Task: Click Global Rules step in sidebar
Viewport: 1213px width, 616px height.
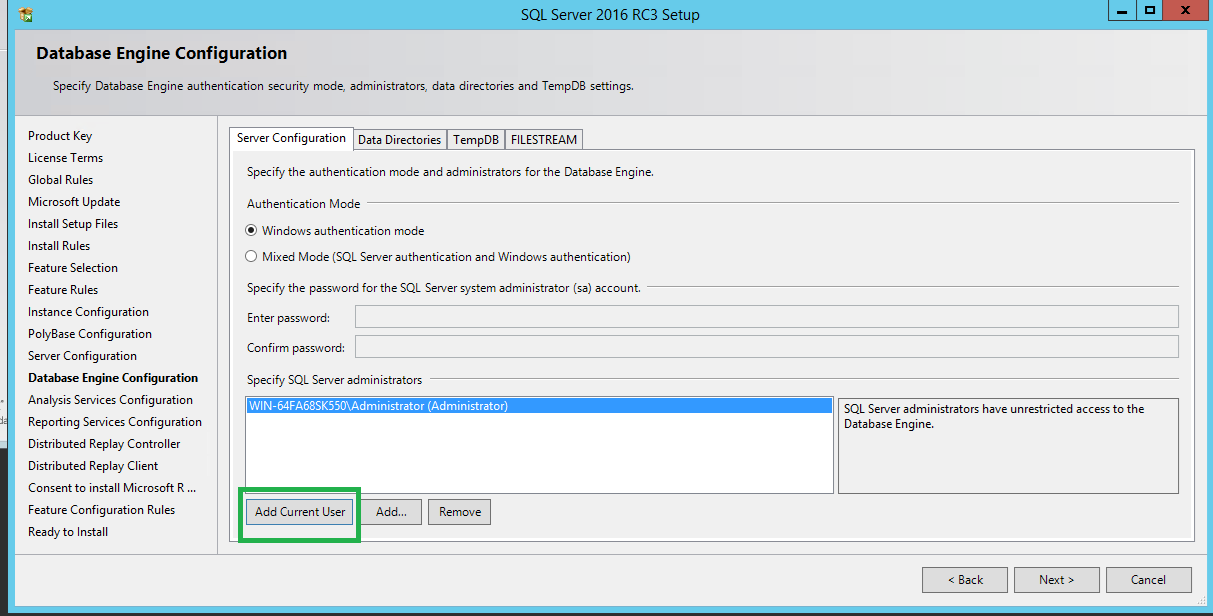Action: 60,180
